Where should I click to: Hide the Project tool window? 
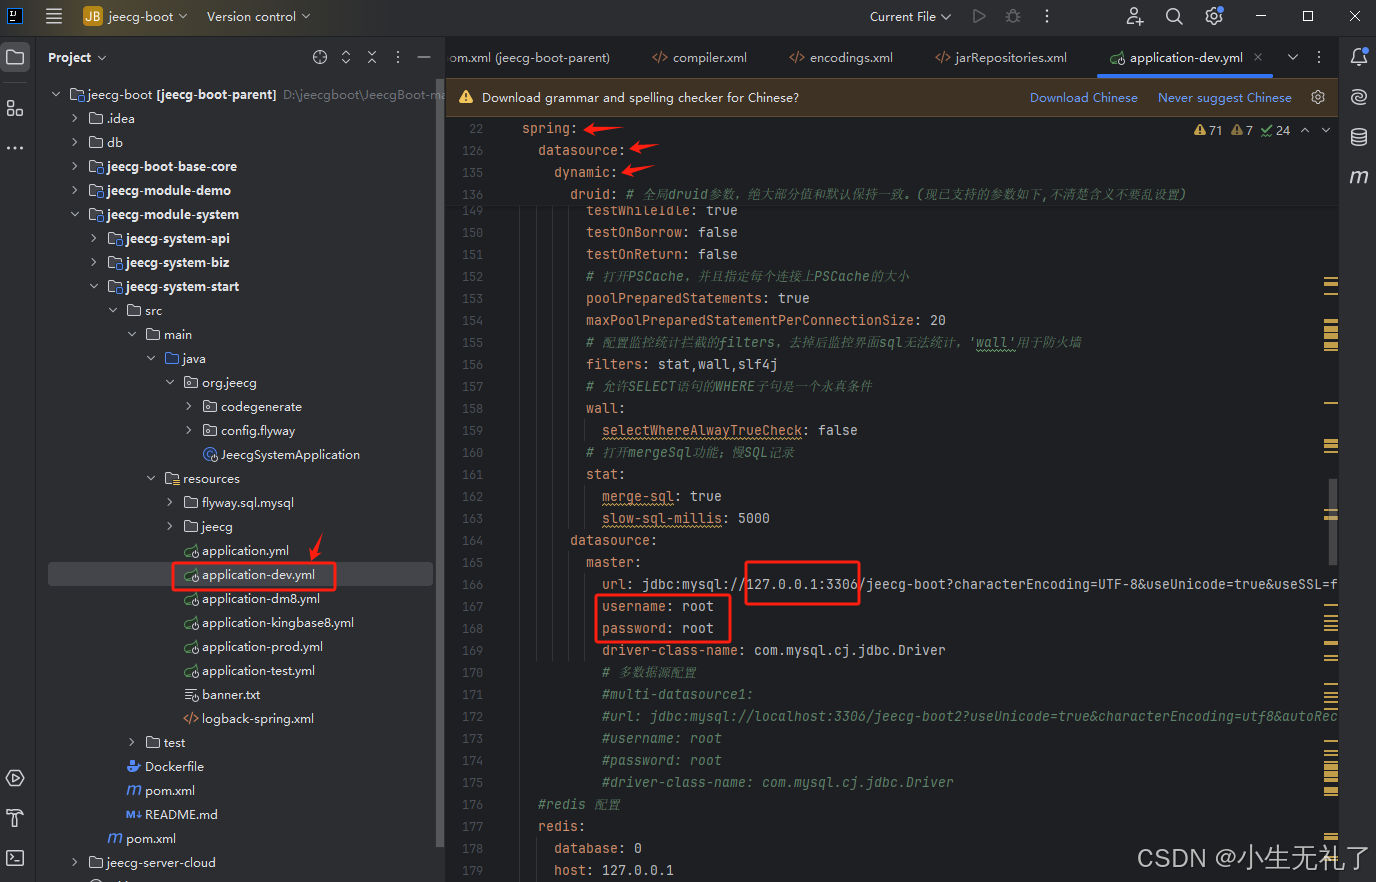[x=424, y=57]
